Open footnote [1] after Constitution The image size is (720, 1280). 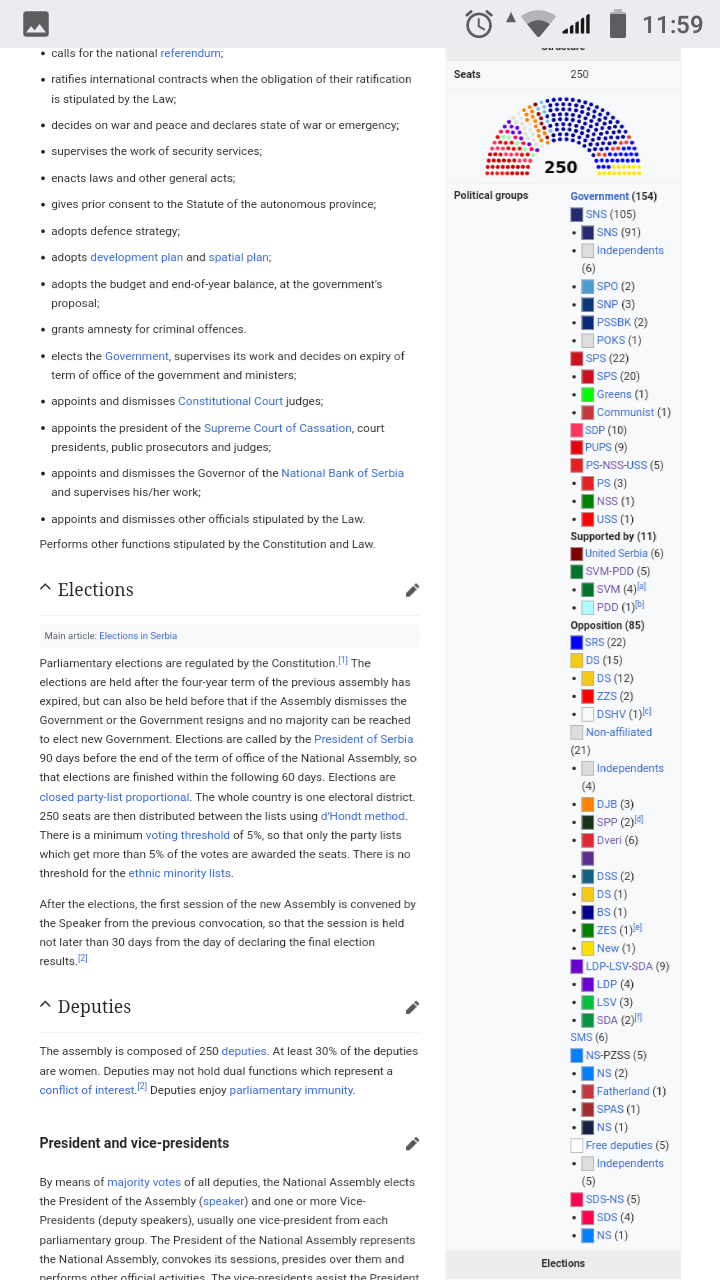(343, 660)
